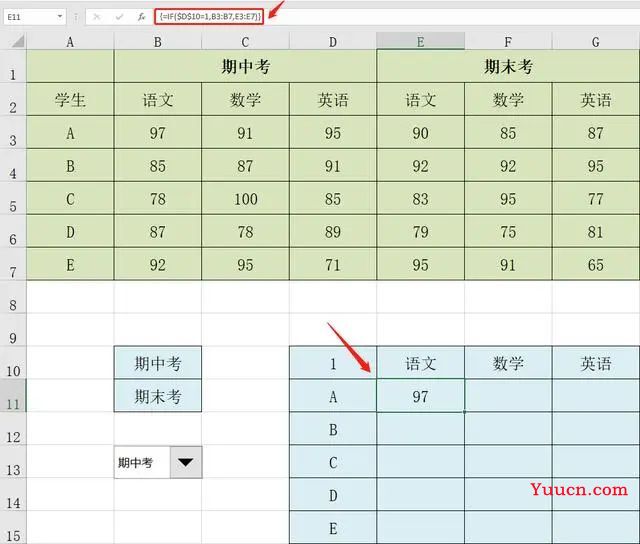This screenshot has width=640, height=544.
Task: Select column F header
Action: tap(508, 42)
